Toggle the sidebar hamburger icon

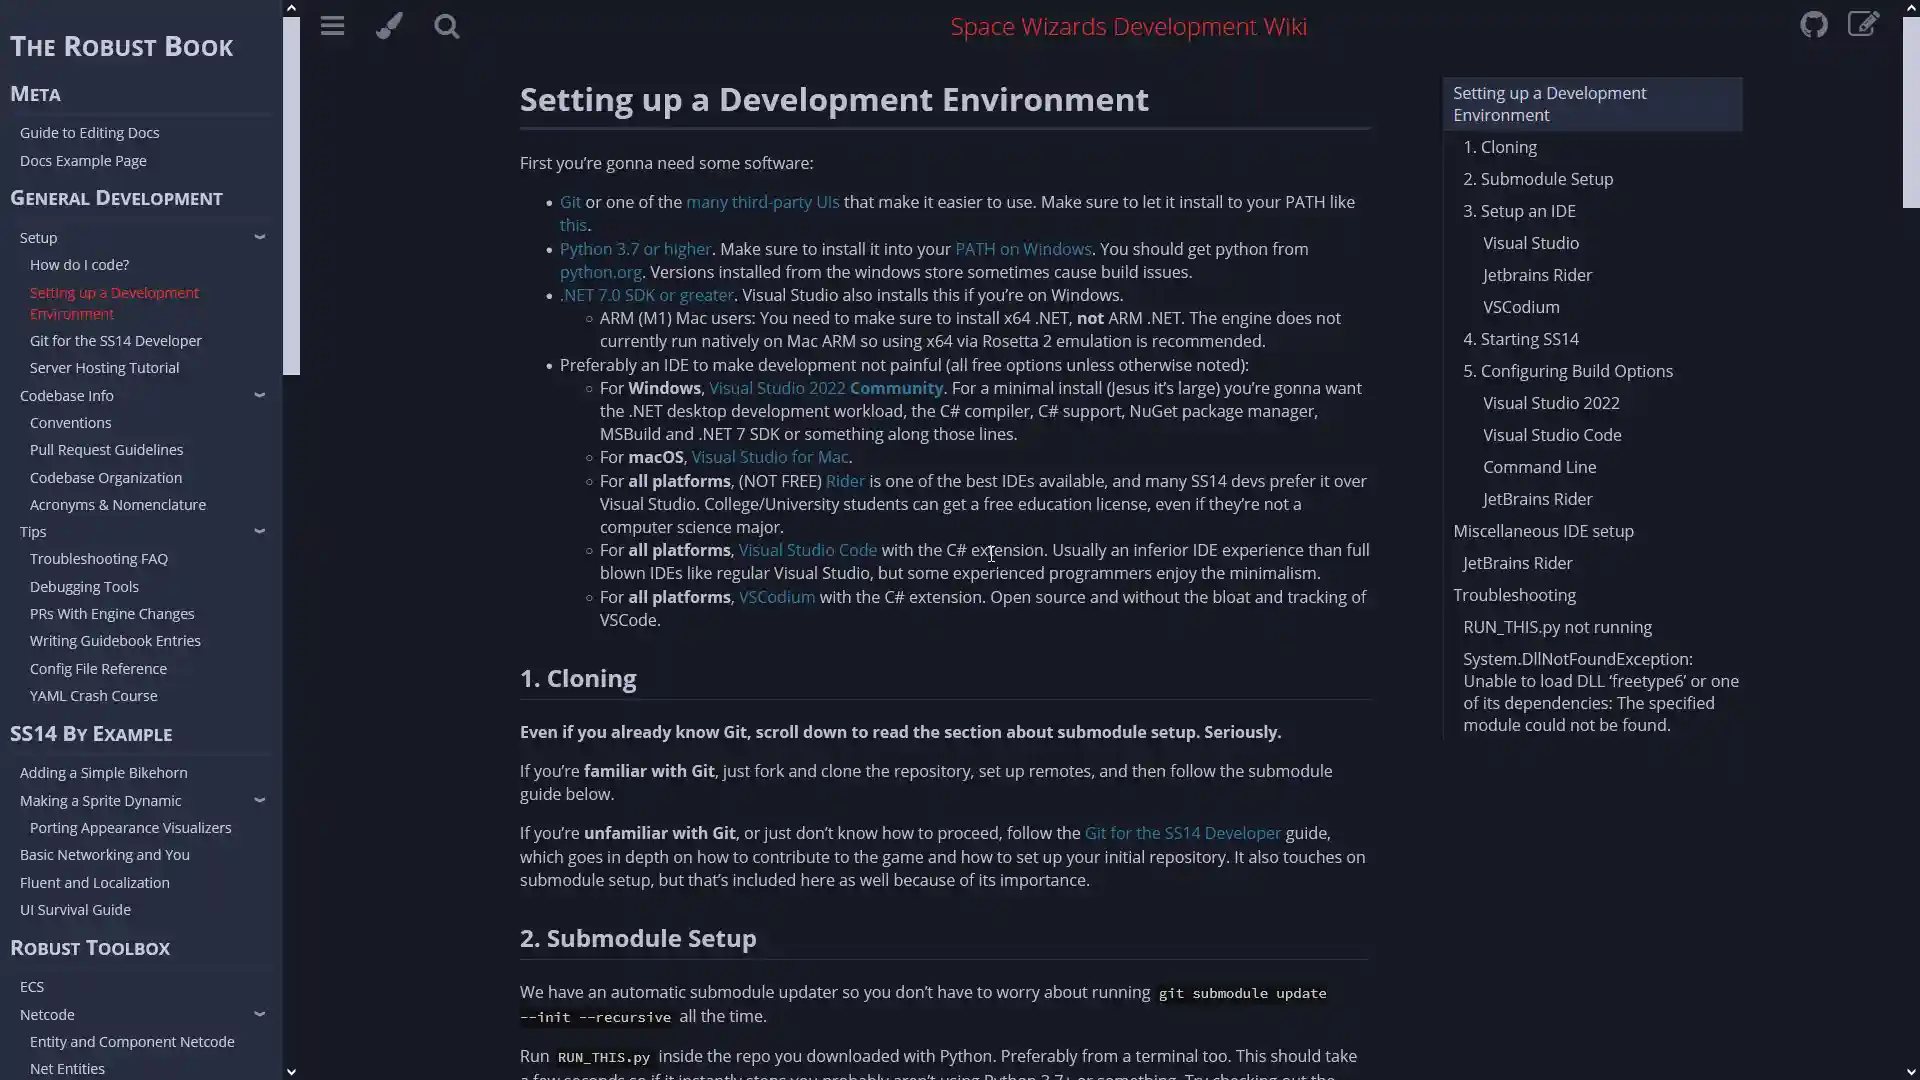point(332,26)
